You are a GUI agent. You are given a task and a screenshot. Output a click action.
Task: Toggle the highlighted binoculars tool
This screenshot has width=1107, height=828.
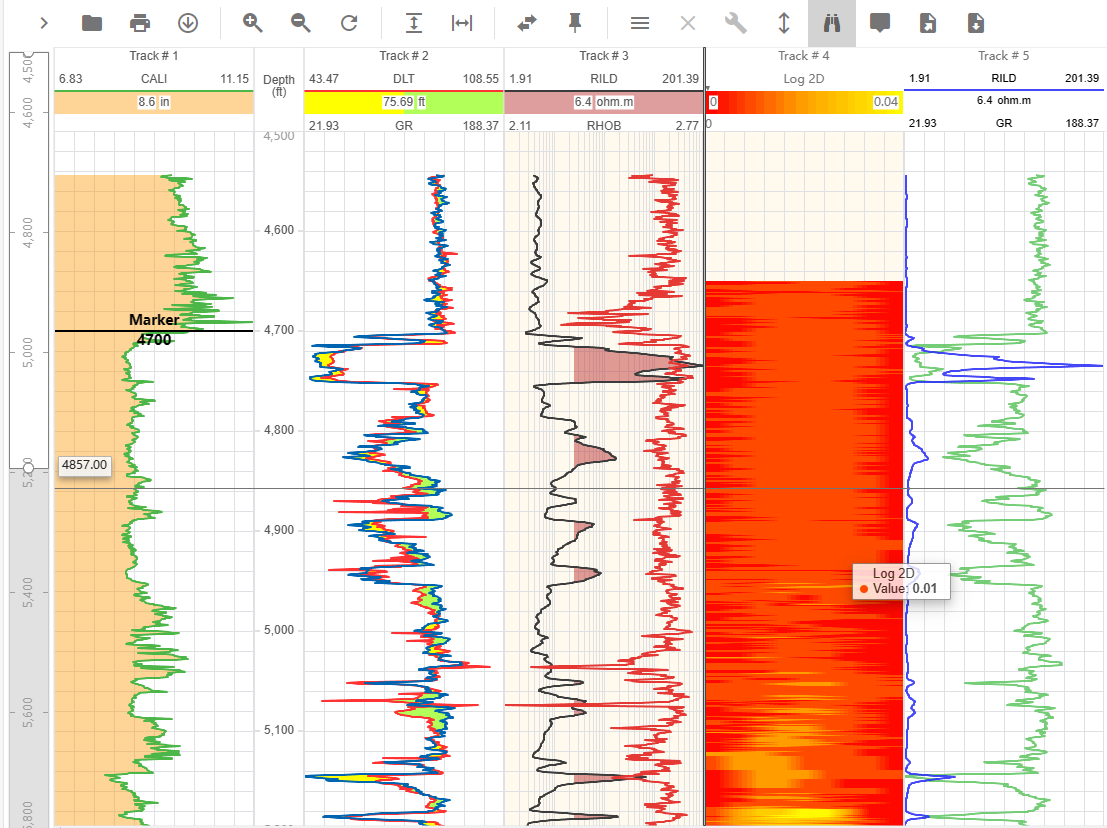click(x=832, y=23)
